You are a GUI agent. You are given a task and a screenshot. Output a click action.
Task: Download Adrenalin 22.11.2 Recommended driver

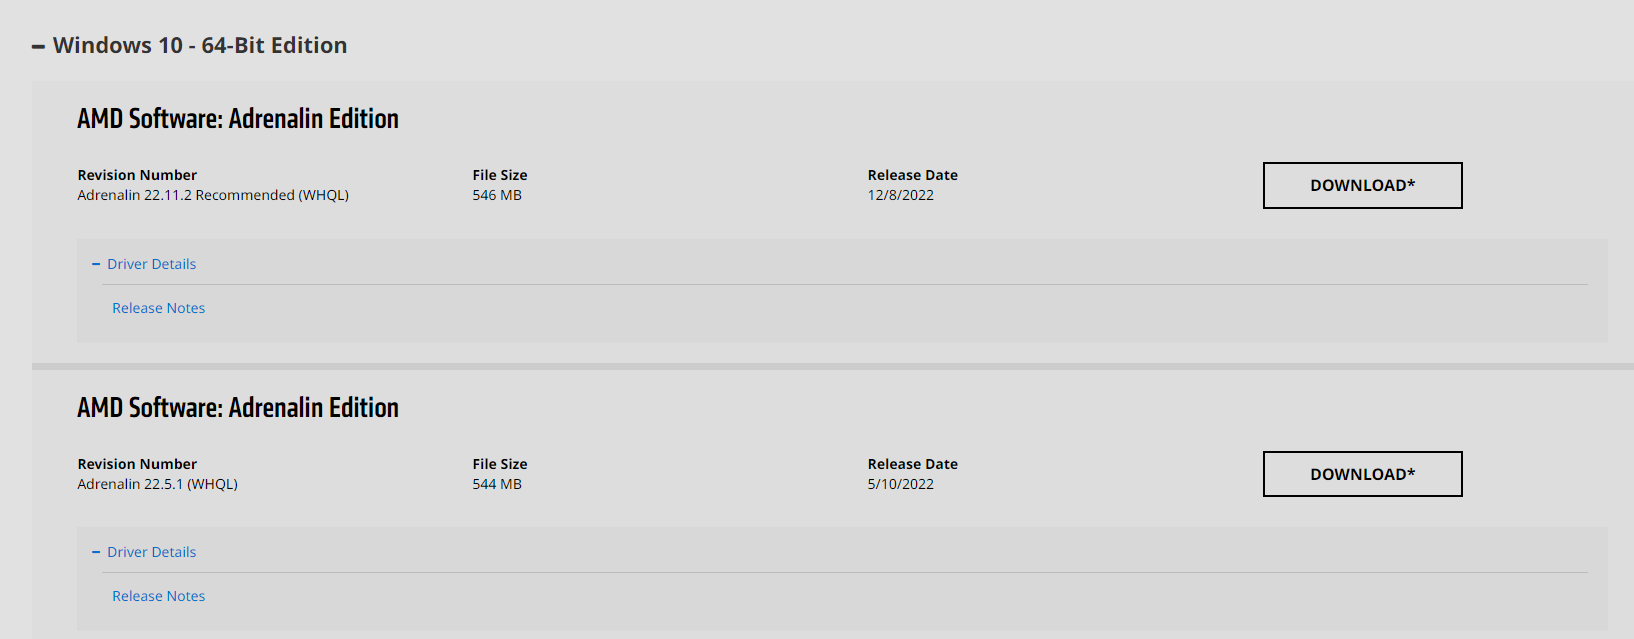[x=1362, y=185]
